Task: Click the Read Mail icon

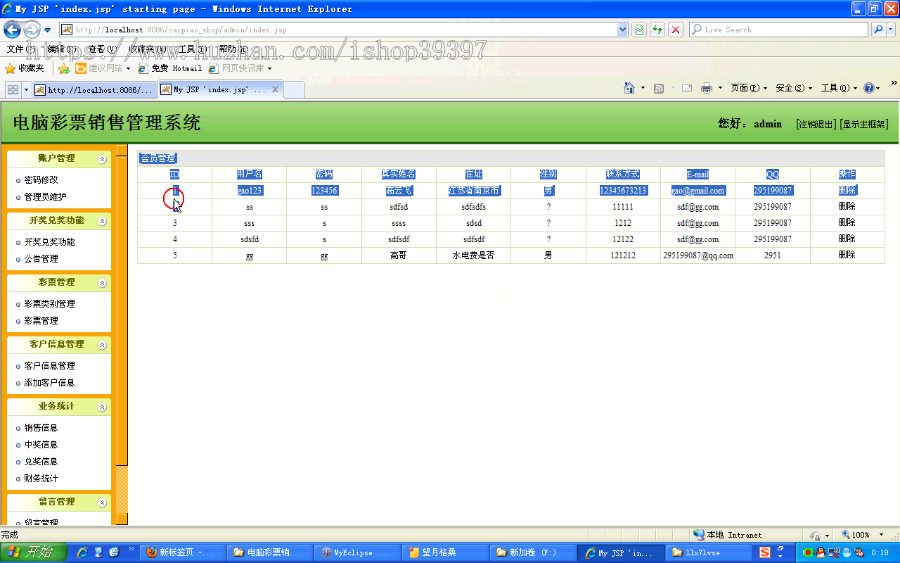Action: pos(686,88)
